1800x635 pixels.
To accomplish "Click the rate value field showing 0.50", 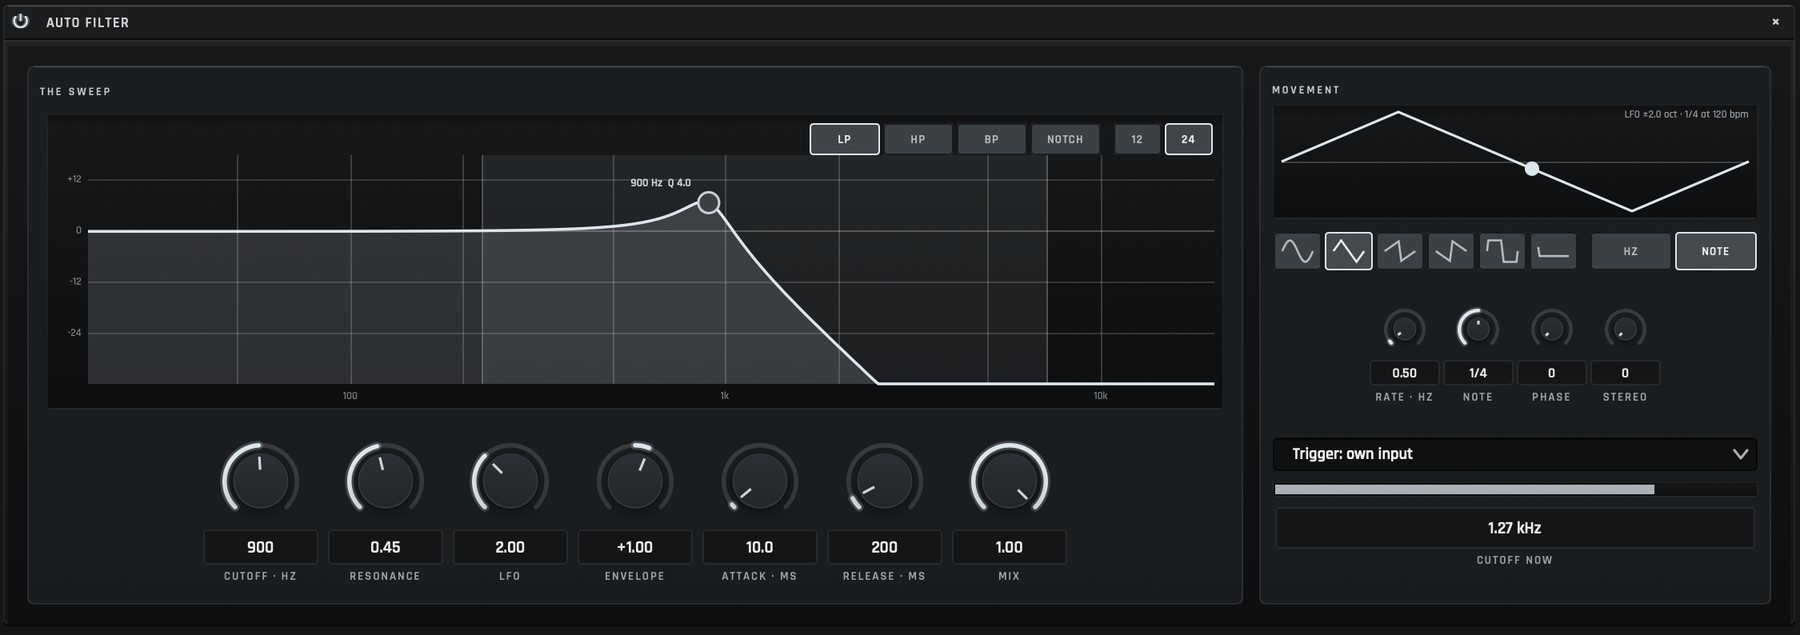I will click(1404, 373).
